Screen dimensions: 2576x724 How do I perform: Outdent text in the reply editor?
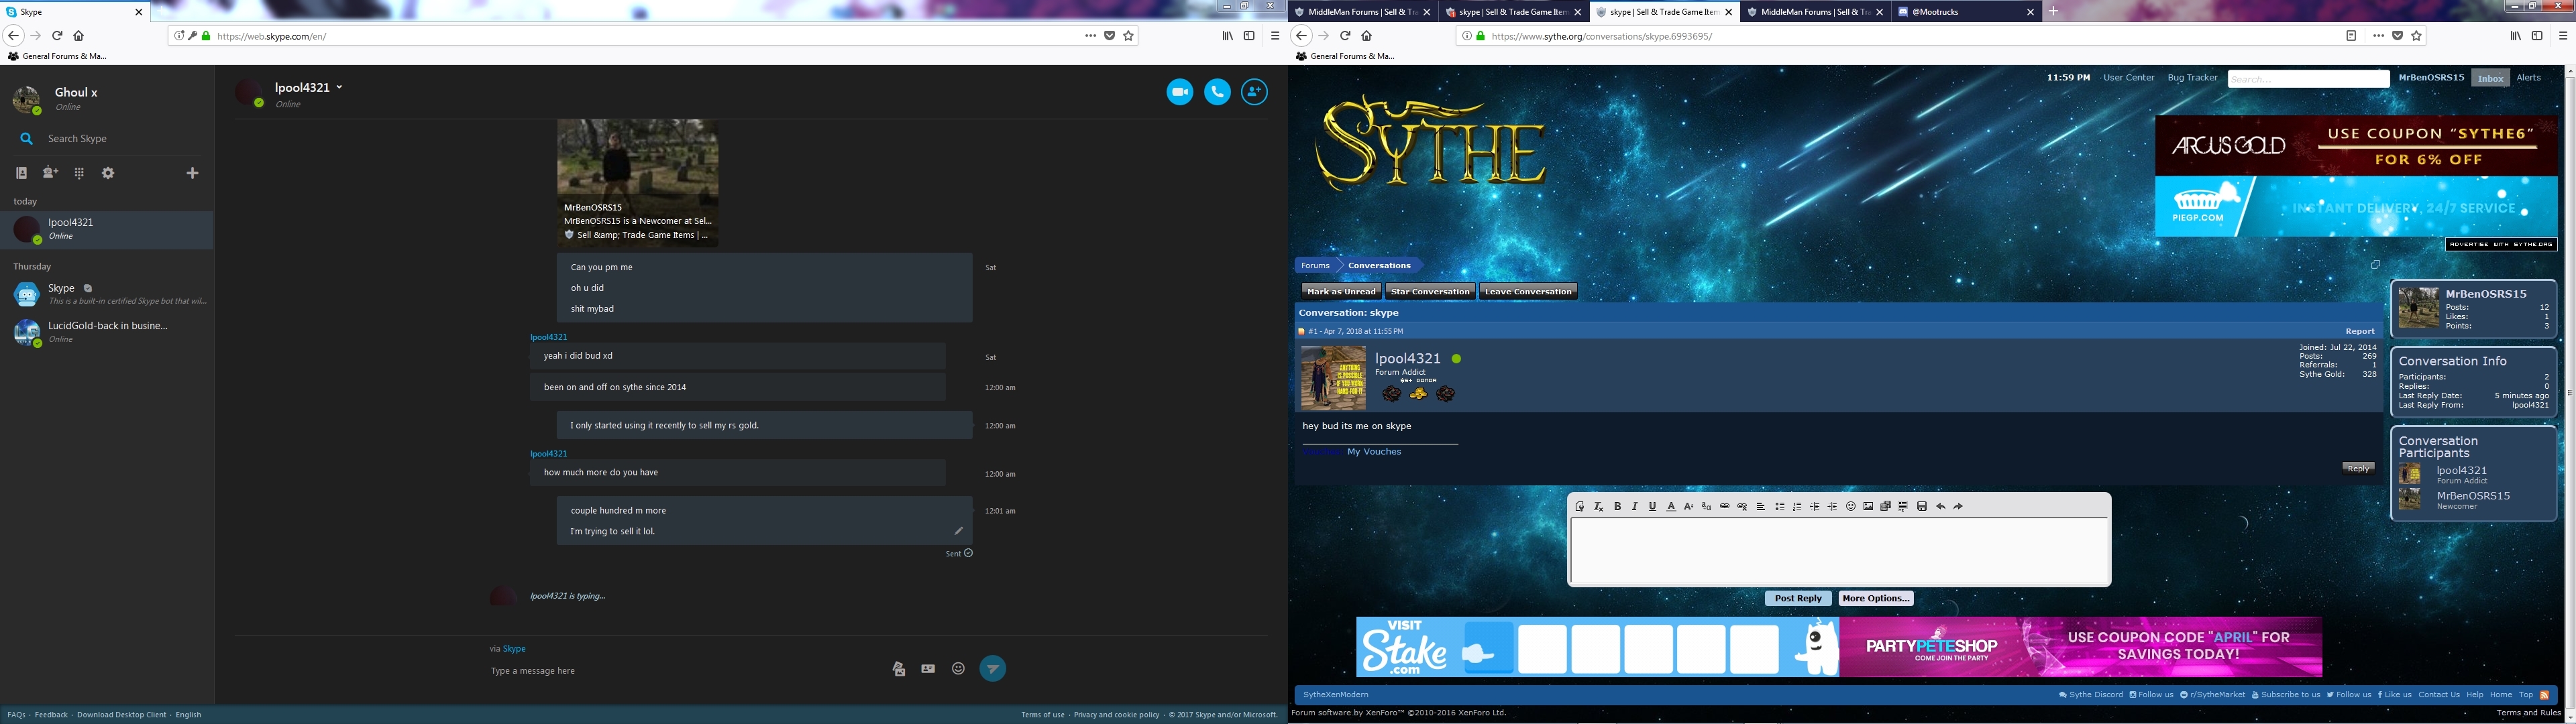[x=1815, y=507]
